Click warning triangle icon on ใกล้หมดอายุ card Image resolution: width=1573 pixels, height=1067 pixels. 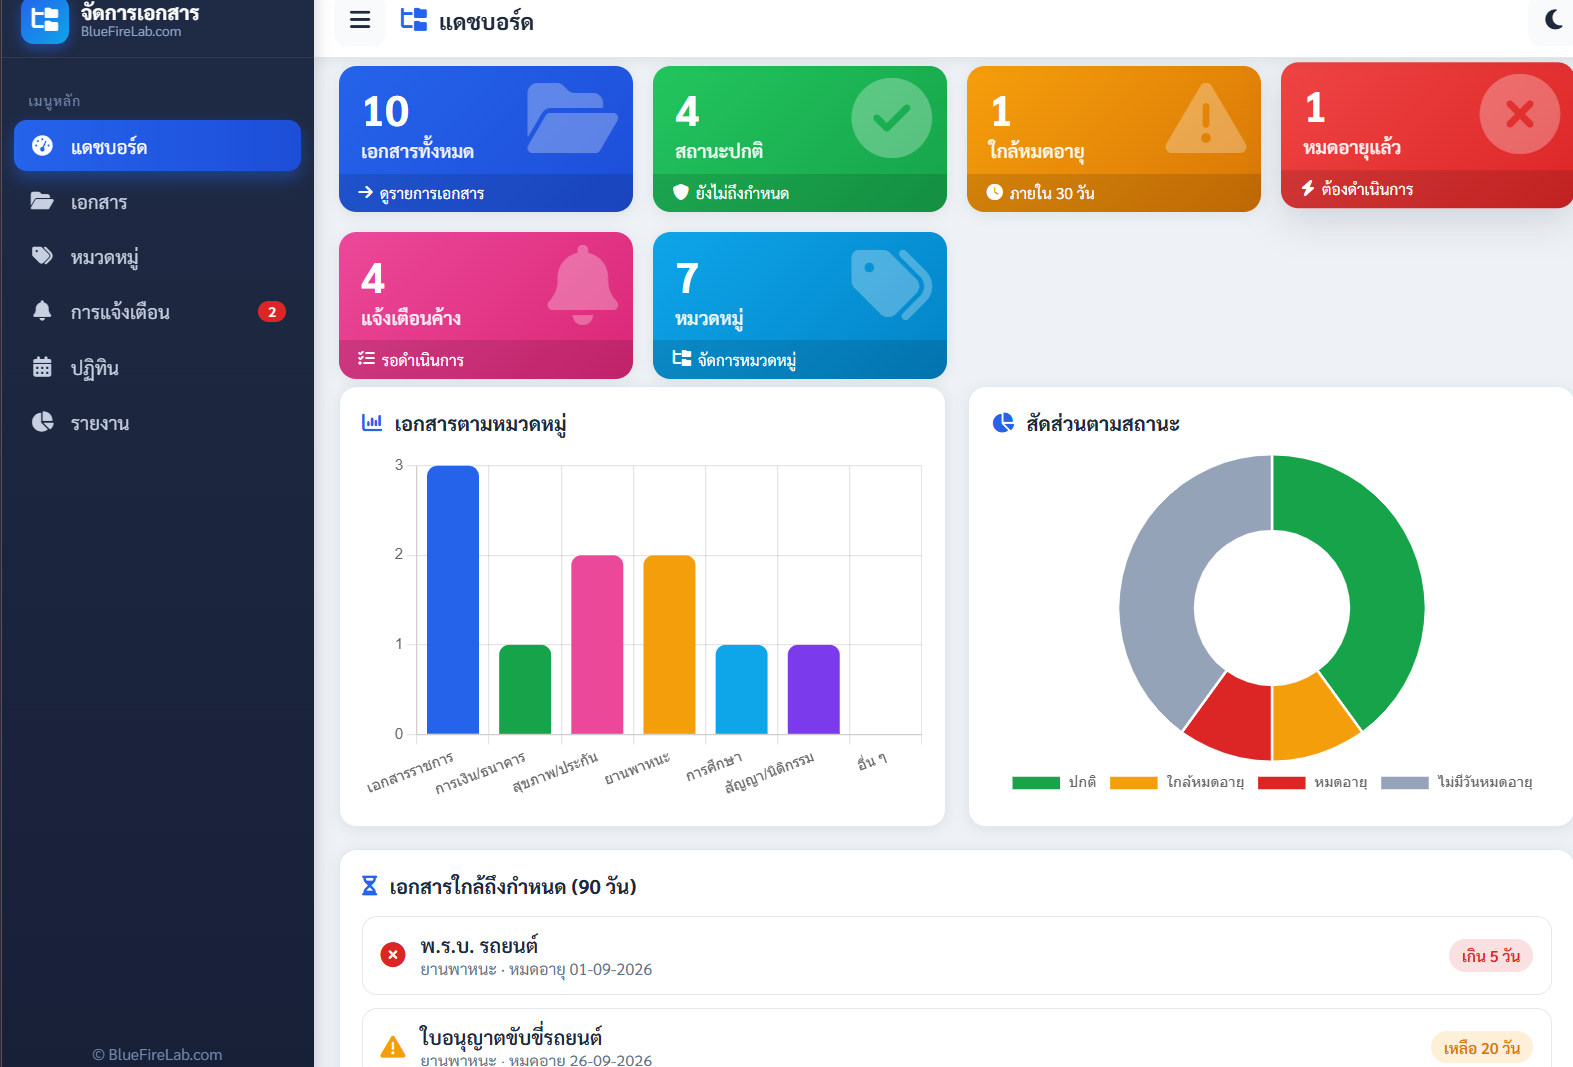pos(1206,118)
